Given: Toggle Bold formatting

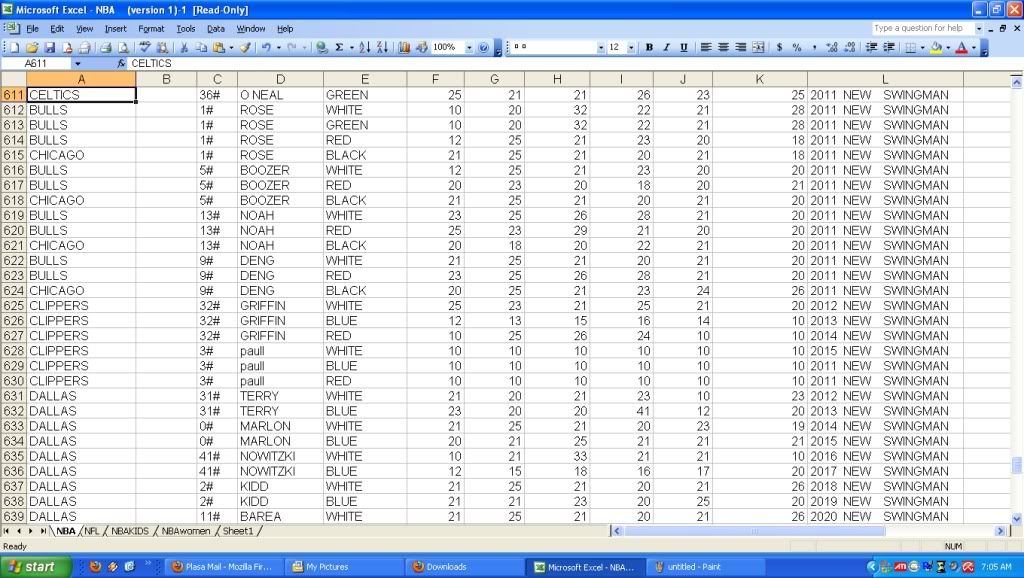Looking at the screenshot, I should coord(649,48).
